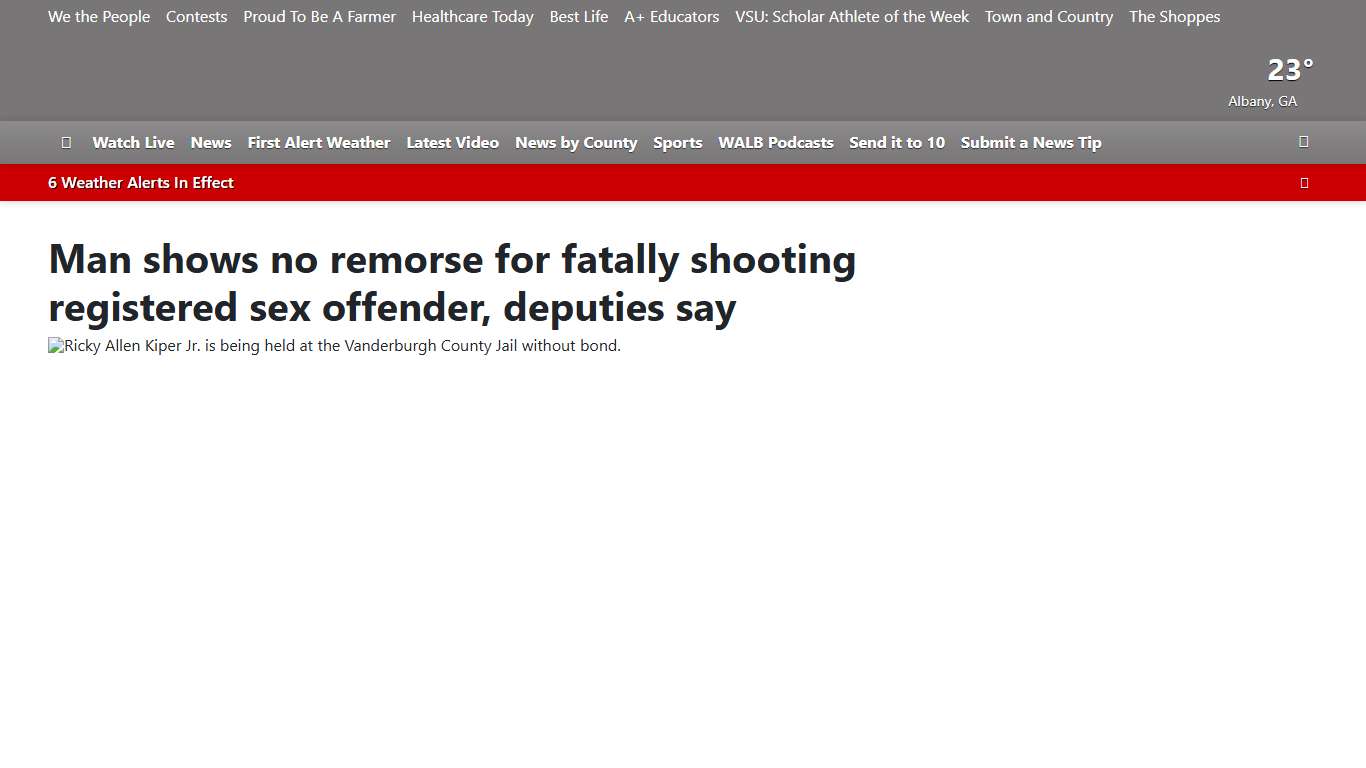Visit the We the People link
The width and height of the screenshot is (1366, 768).
99,17
